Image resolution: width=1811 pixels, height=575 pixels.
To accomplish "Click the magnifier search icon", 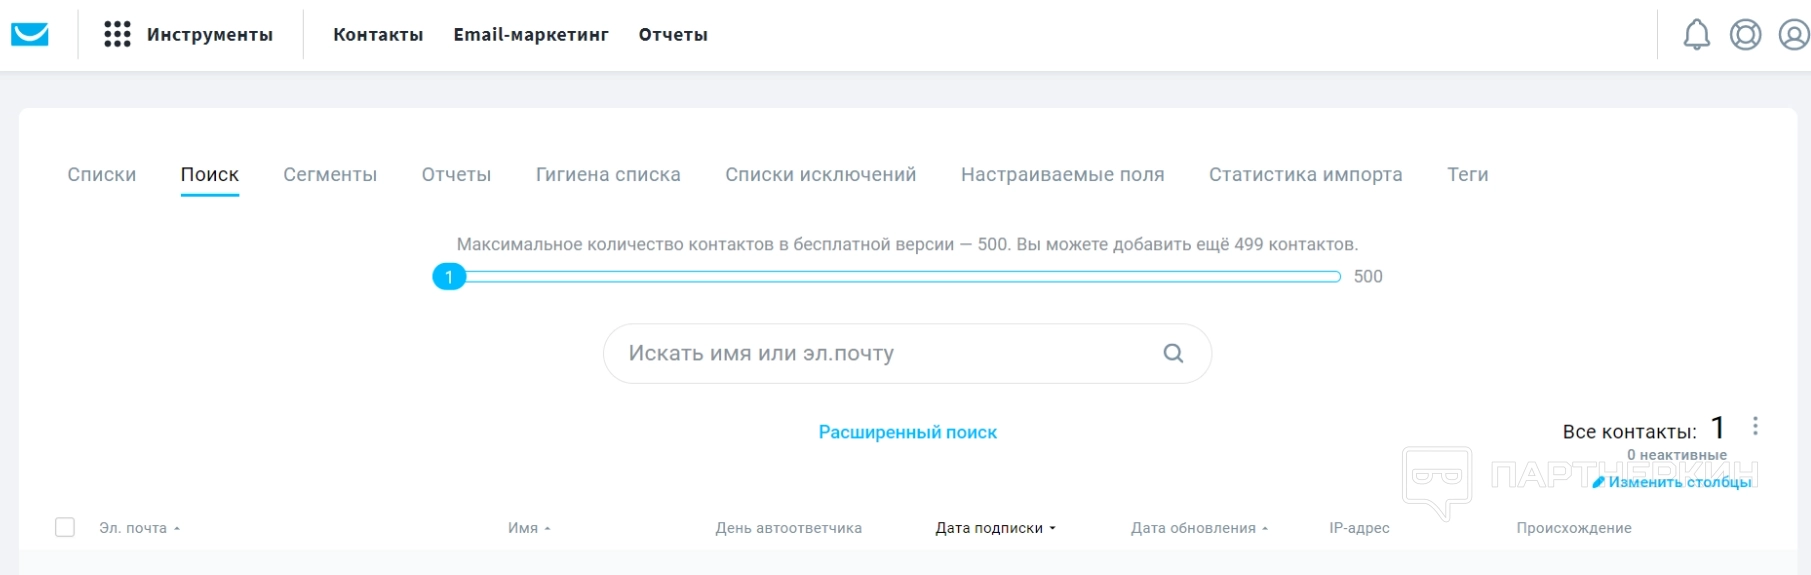I will coord(1173,353).
